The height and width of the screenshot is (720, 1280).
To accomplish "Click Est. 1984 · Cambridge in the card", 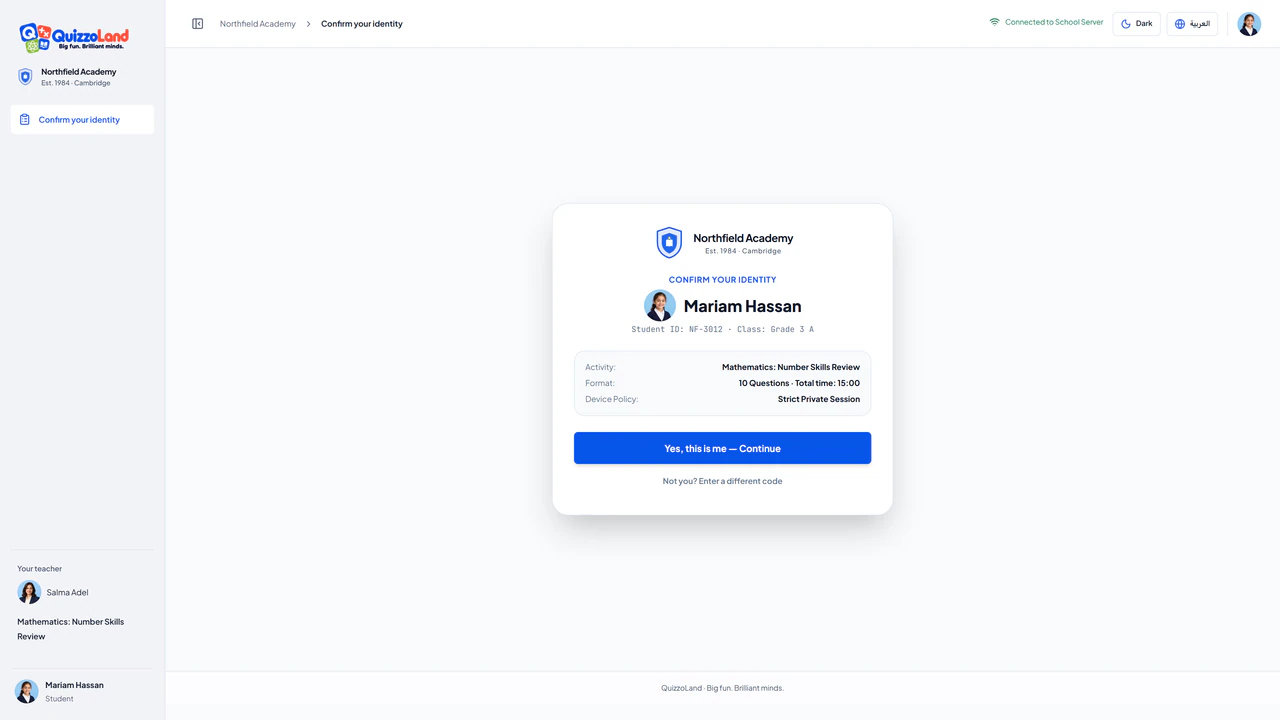I will 743,251.
